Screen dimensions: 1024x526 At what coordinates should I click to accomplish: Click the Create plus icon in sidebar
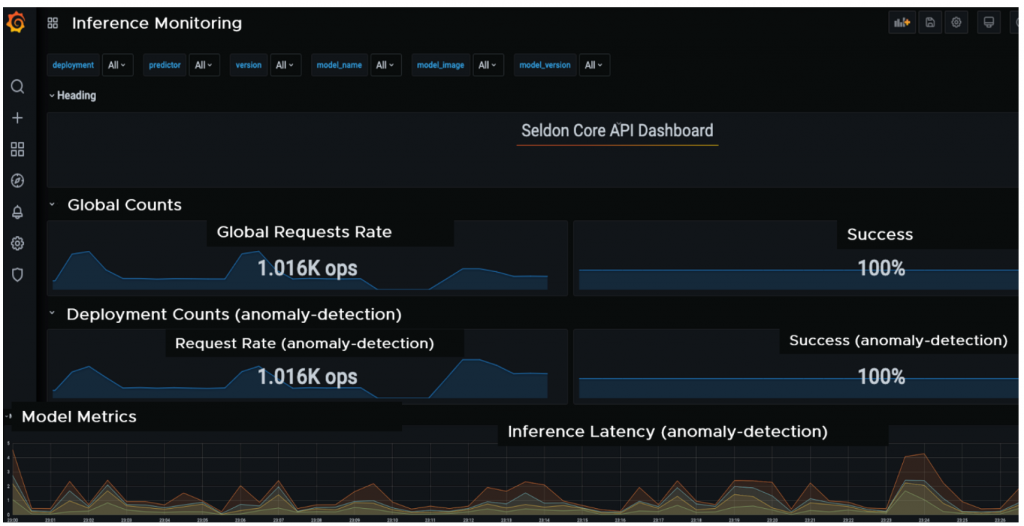click(18, 118)
